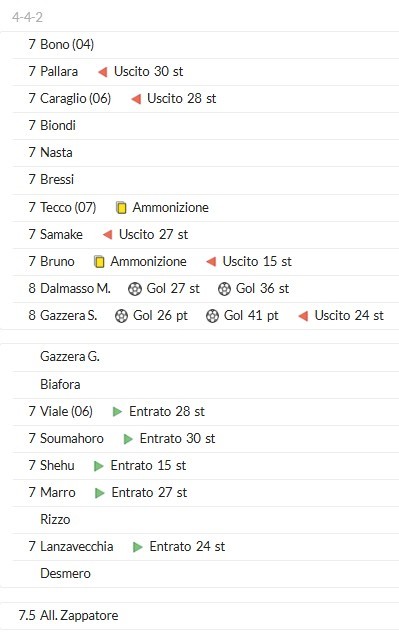
Task: Open coach All. Zappatore entry
Action: click(x=79, y=615)
